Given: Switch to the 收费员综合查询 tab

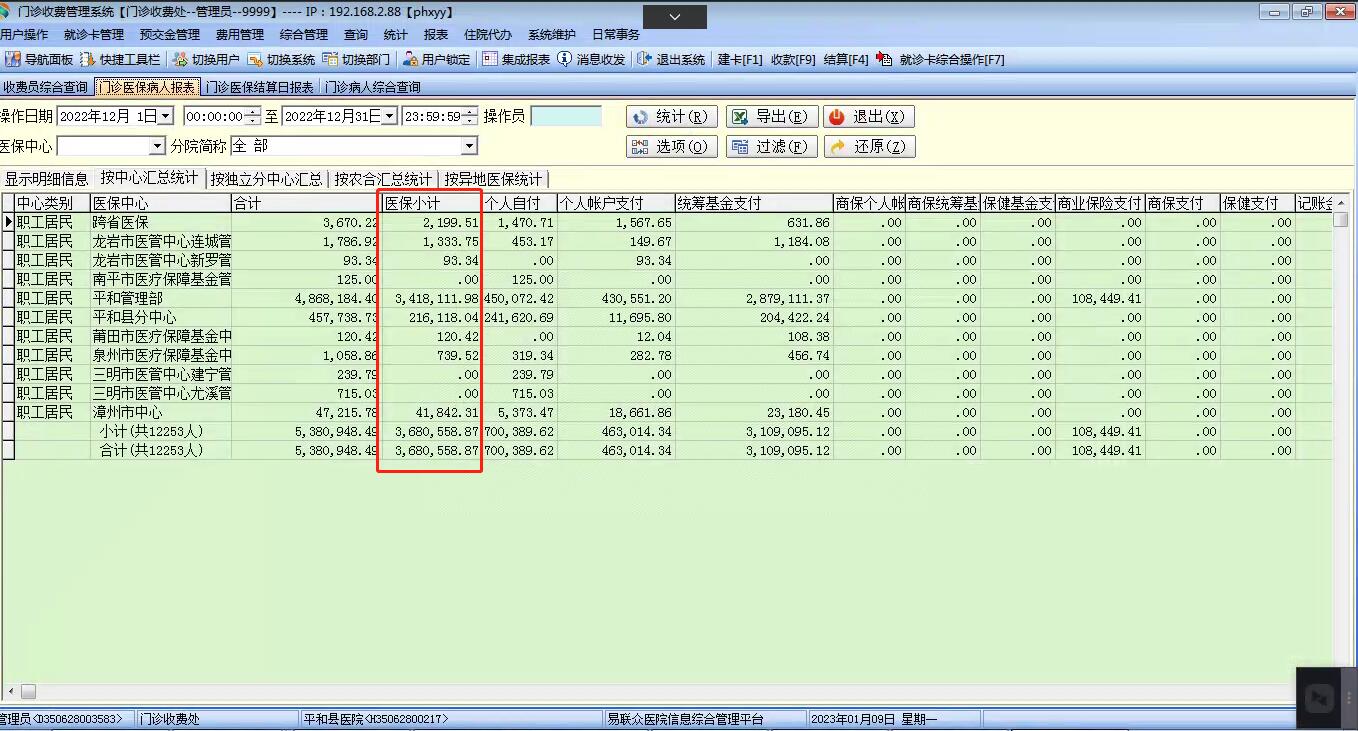Looking at the screenshot, I should (46, 88).
